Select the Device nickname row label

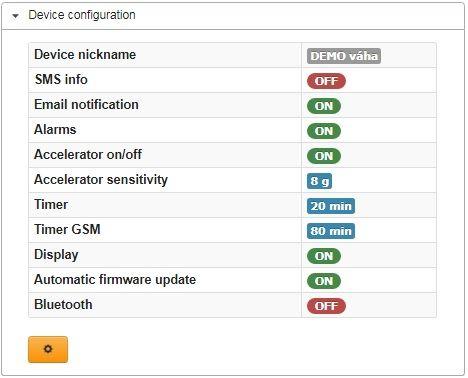coord(85,55)
